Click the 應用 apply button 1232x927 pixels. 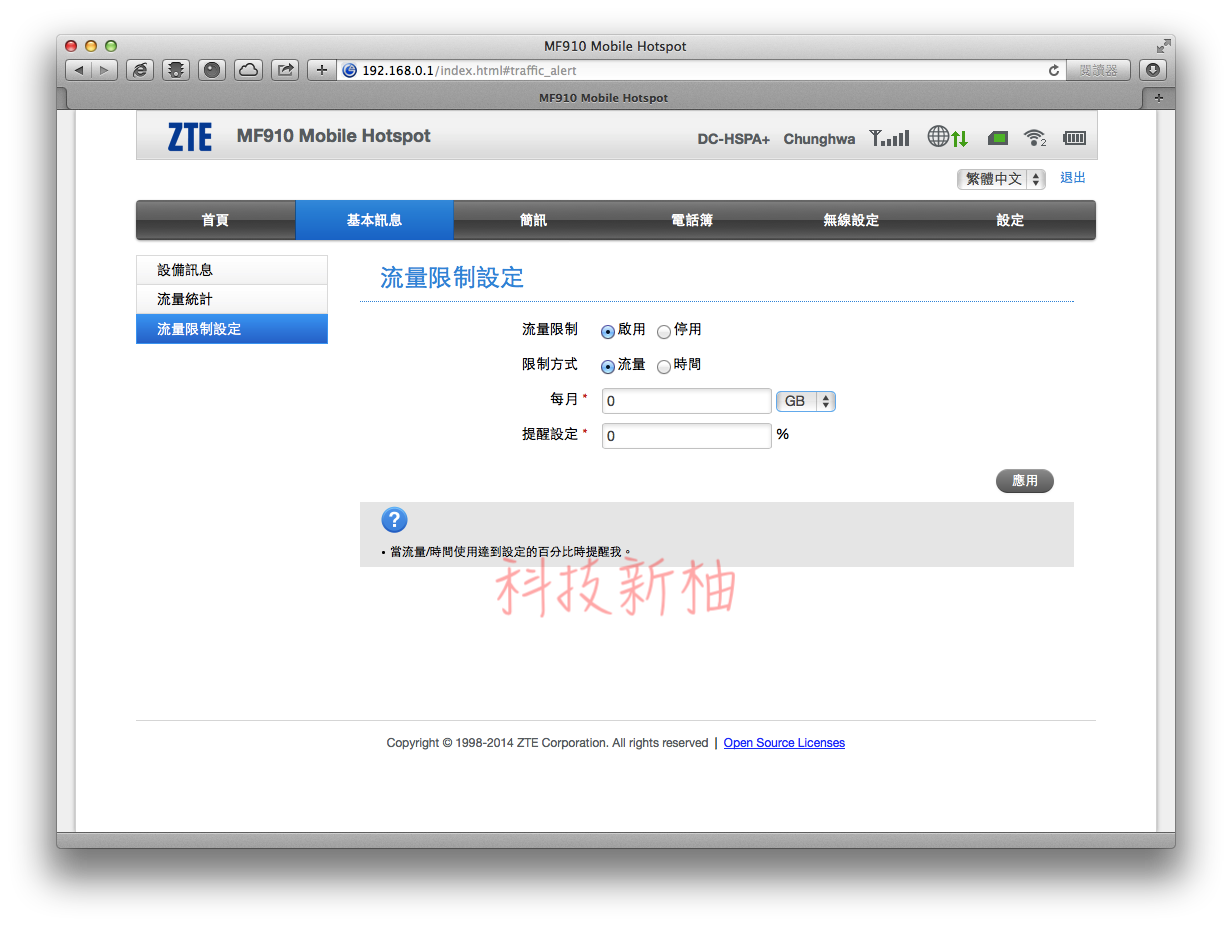[x=1025, y=481]
